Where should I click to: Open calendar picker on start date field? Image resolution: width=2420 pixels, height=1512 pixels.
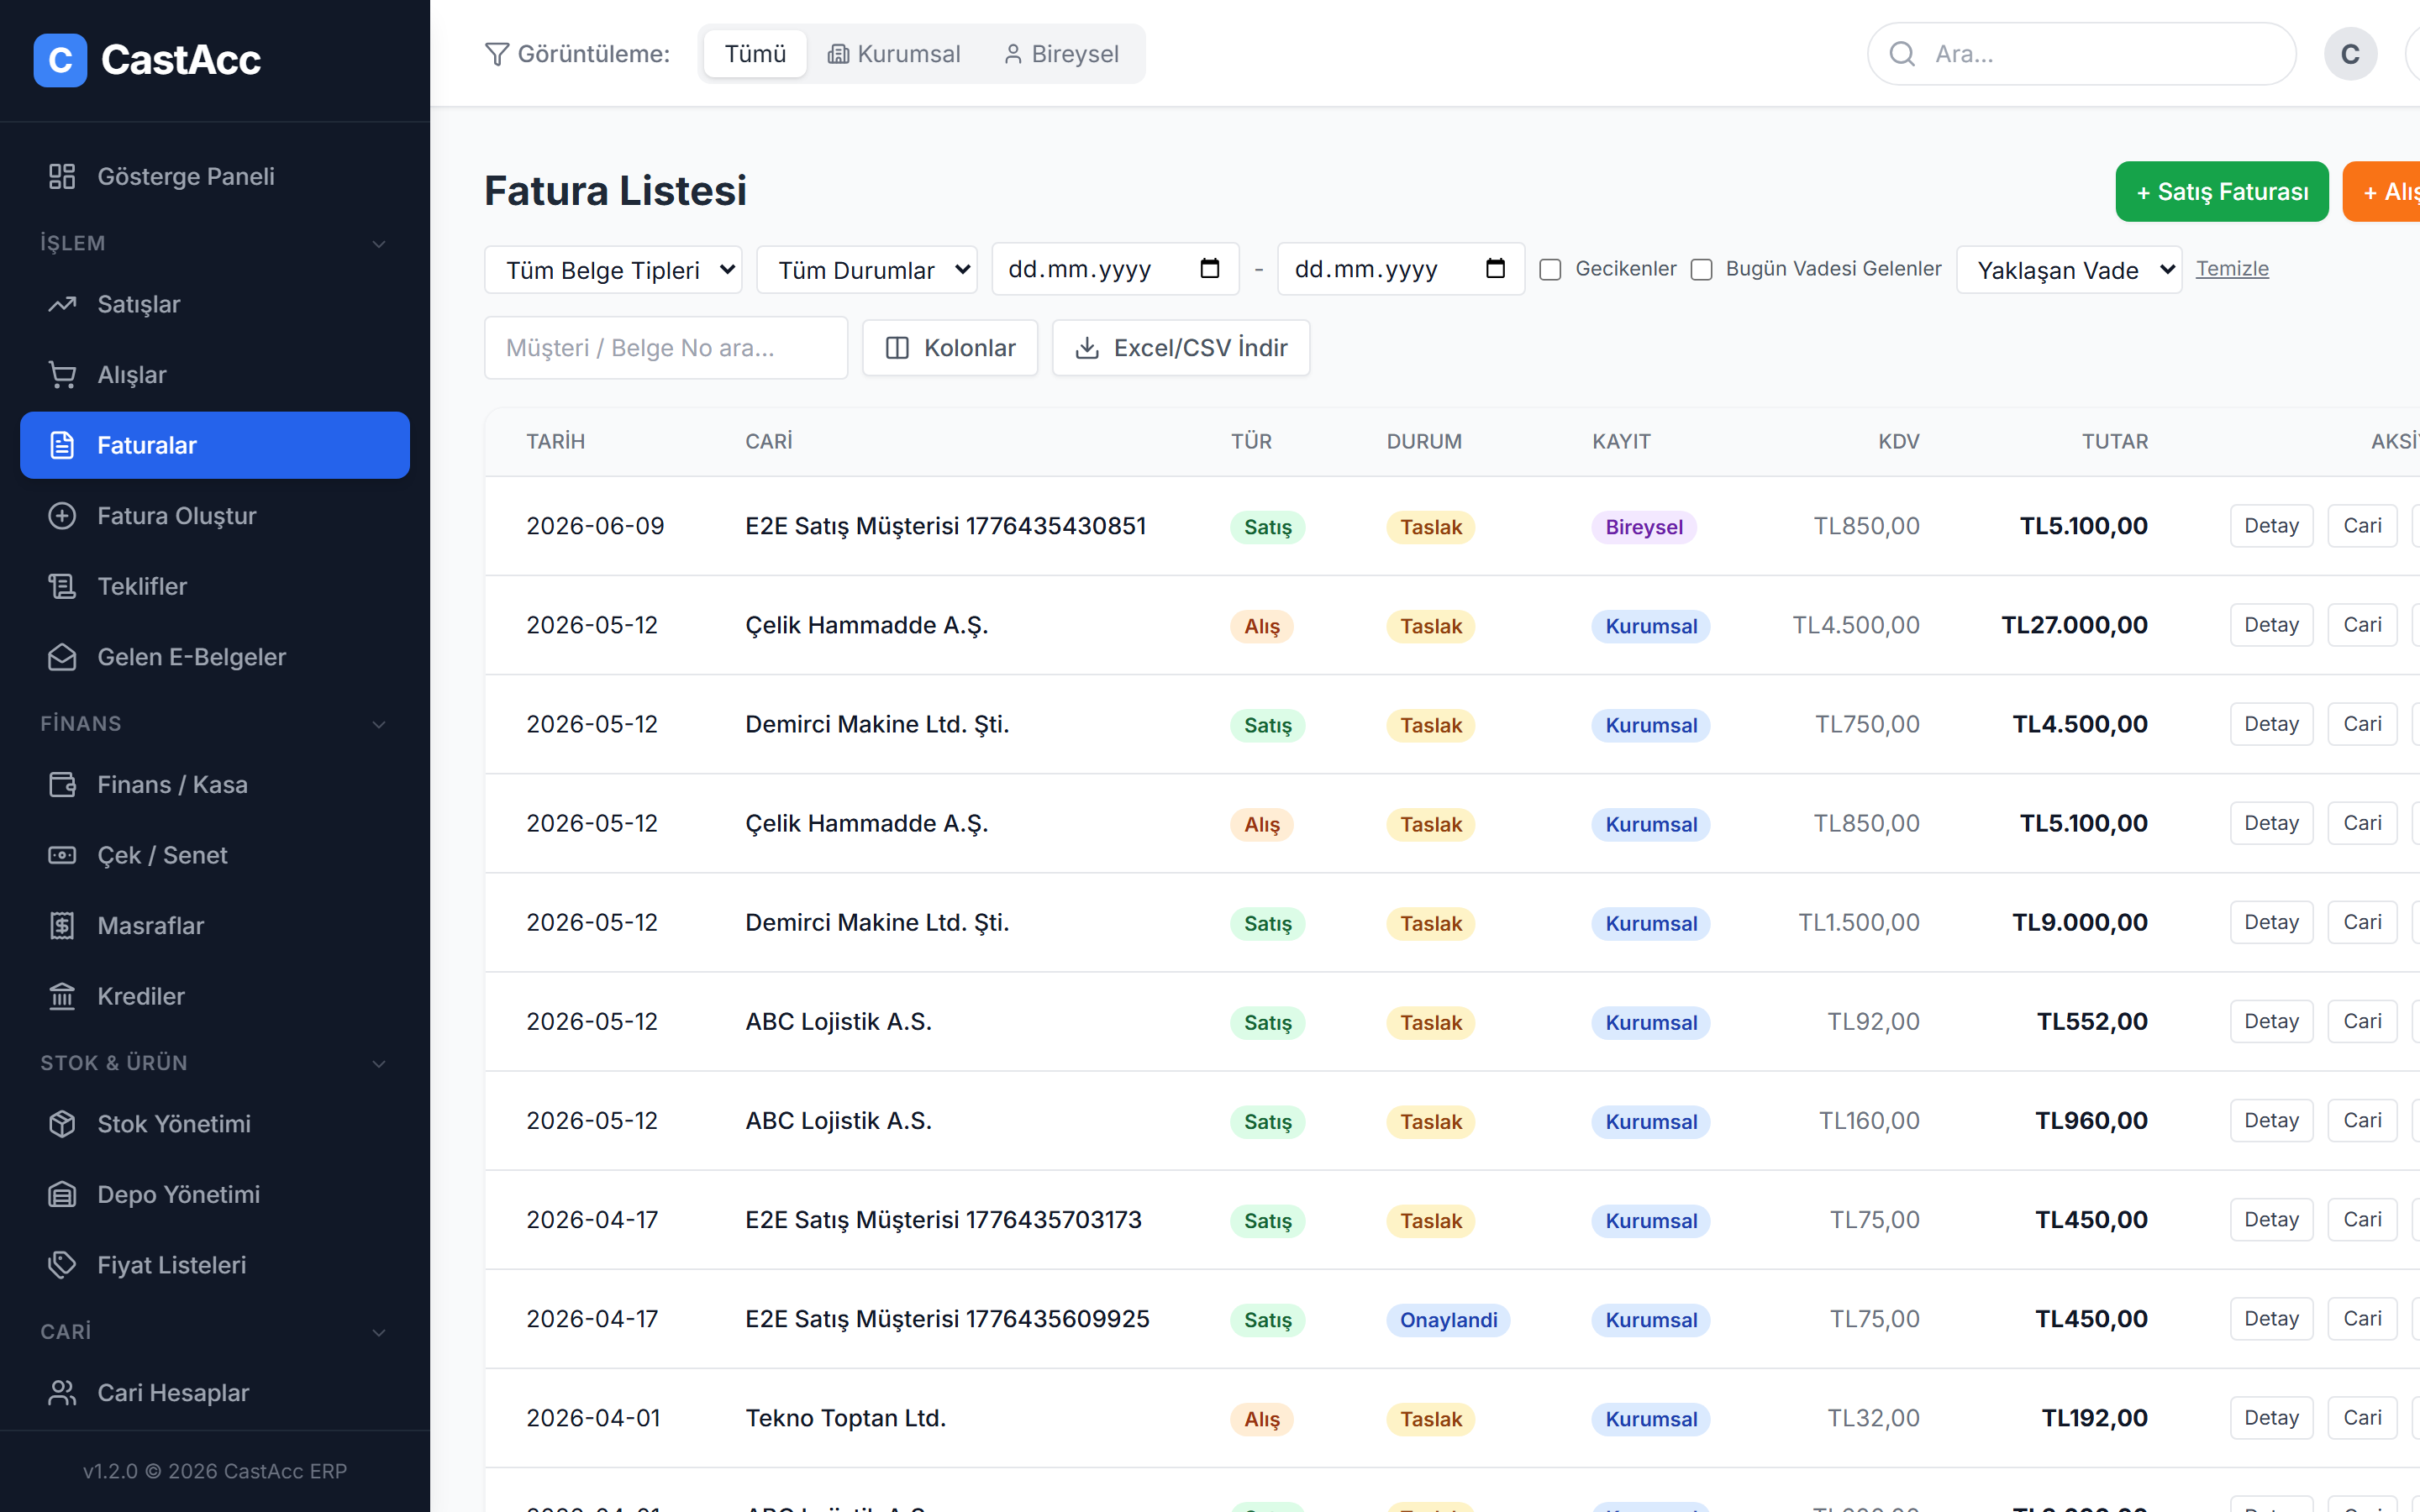(1209, 269)
